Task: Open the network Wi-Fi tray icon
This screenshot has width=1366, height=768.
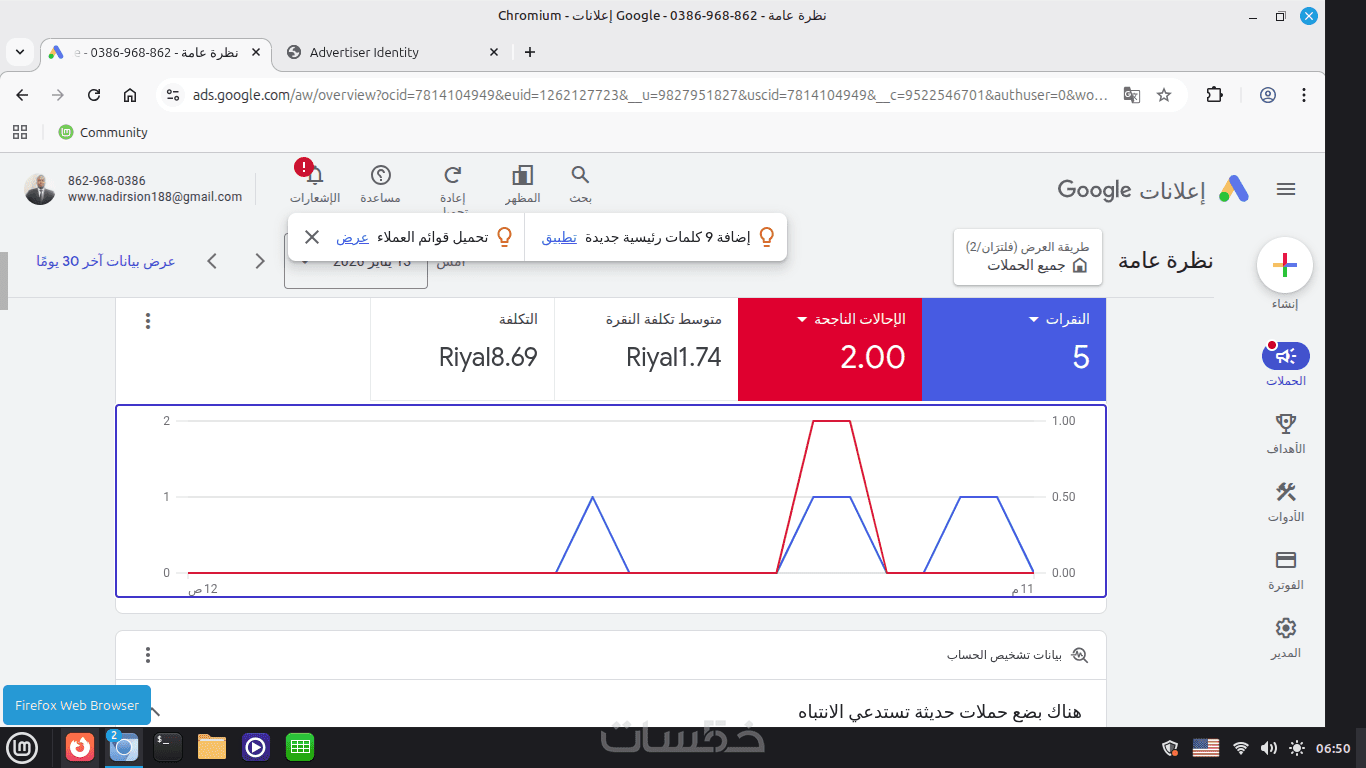Action: (x=1241, y=748)
